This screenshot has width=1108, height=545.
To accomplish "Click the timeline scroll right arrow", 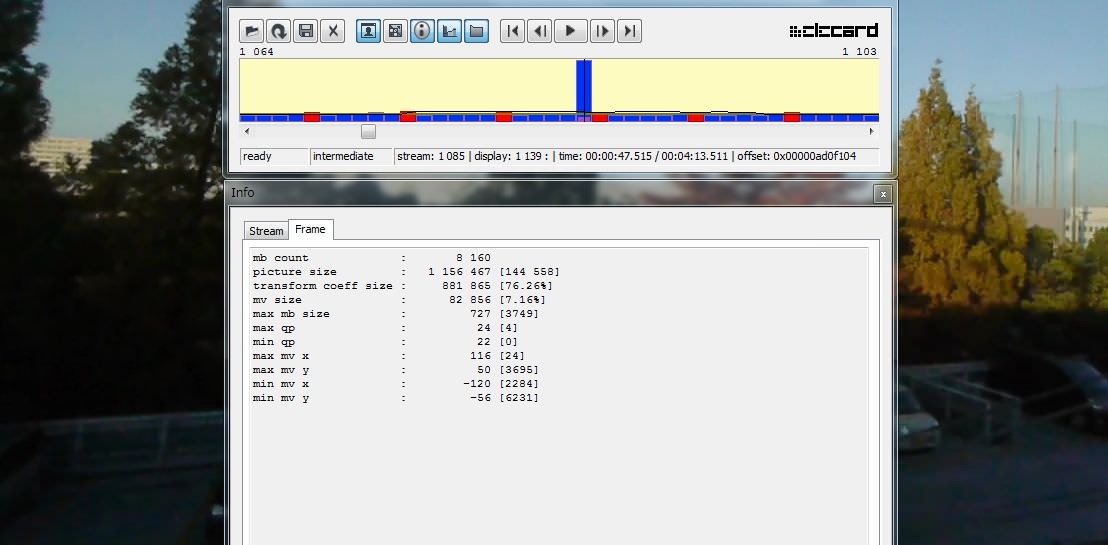I will (x=871, y=131).
